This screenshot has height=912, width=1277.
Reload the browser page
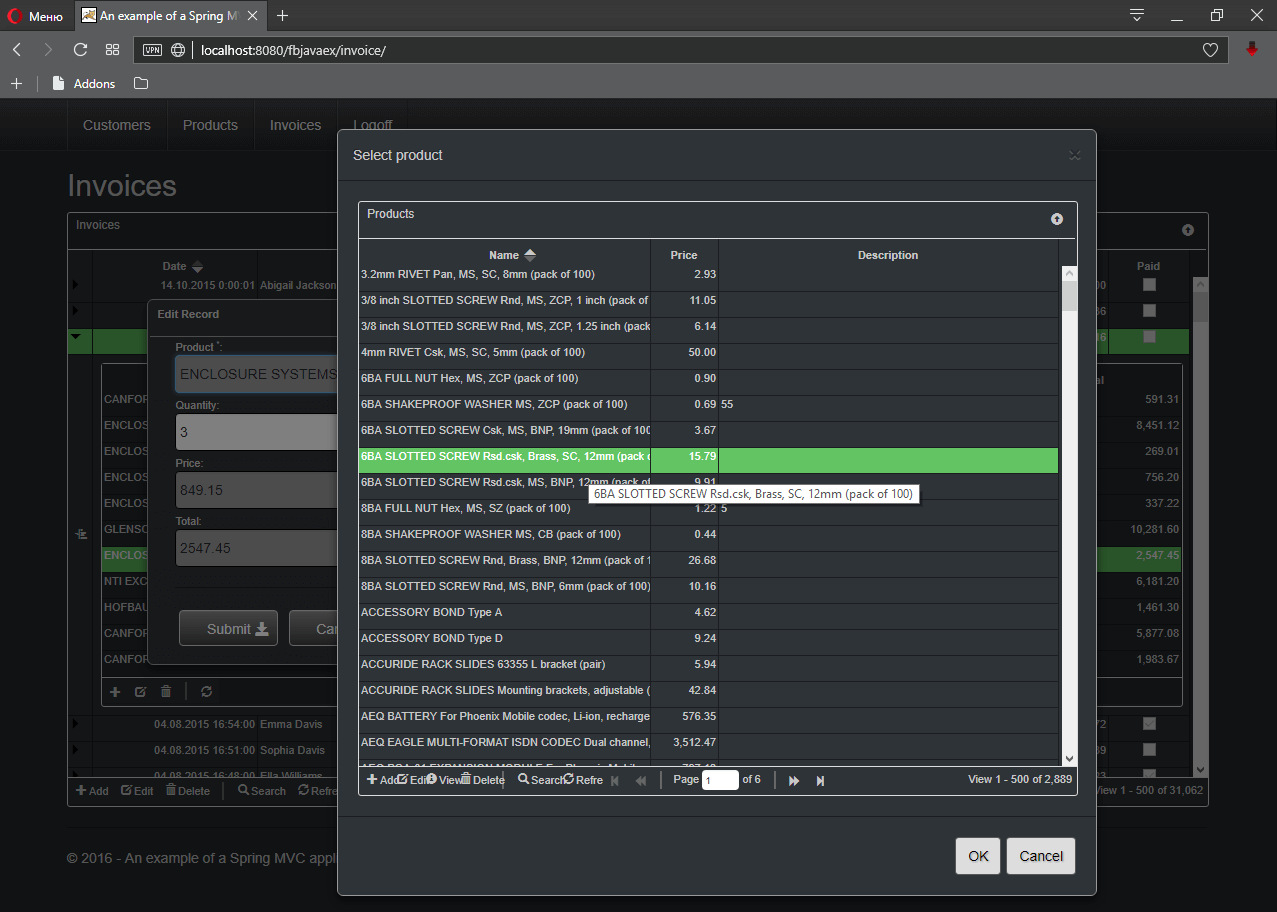coord(80,50)
